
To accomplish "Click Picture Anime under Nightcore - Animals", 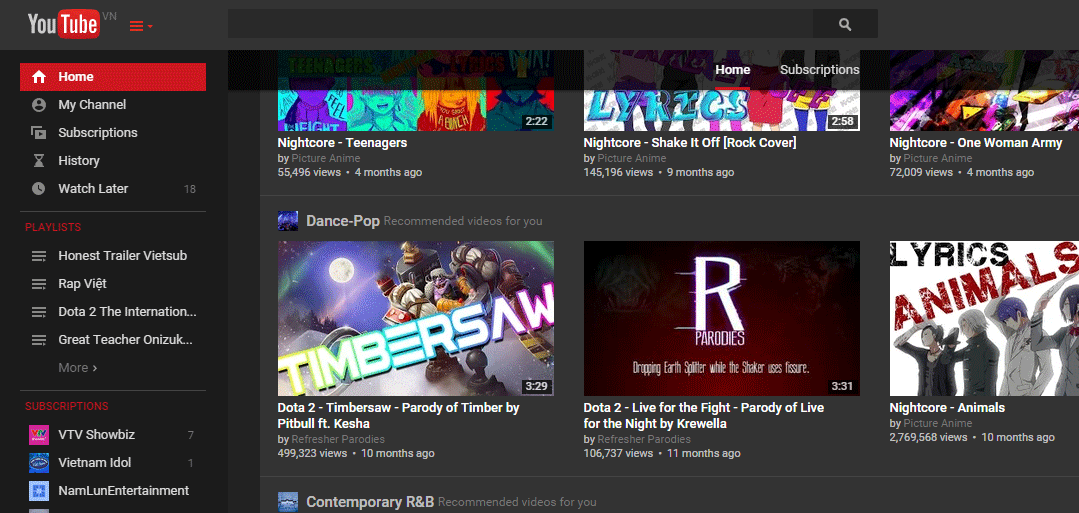I will [937, 423].
